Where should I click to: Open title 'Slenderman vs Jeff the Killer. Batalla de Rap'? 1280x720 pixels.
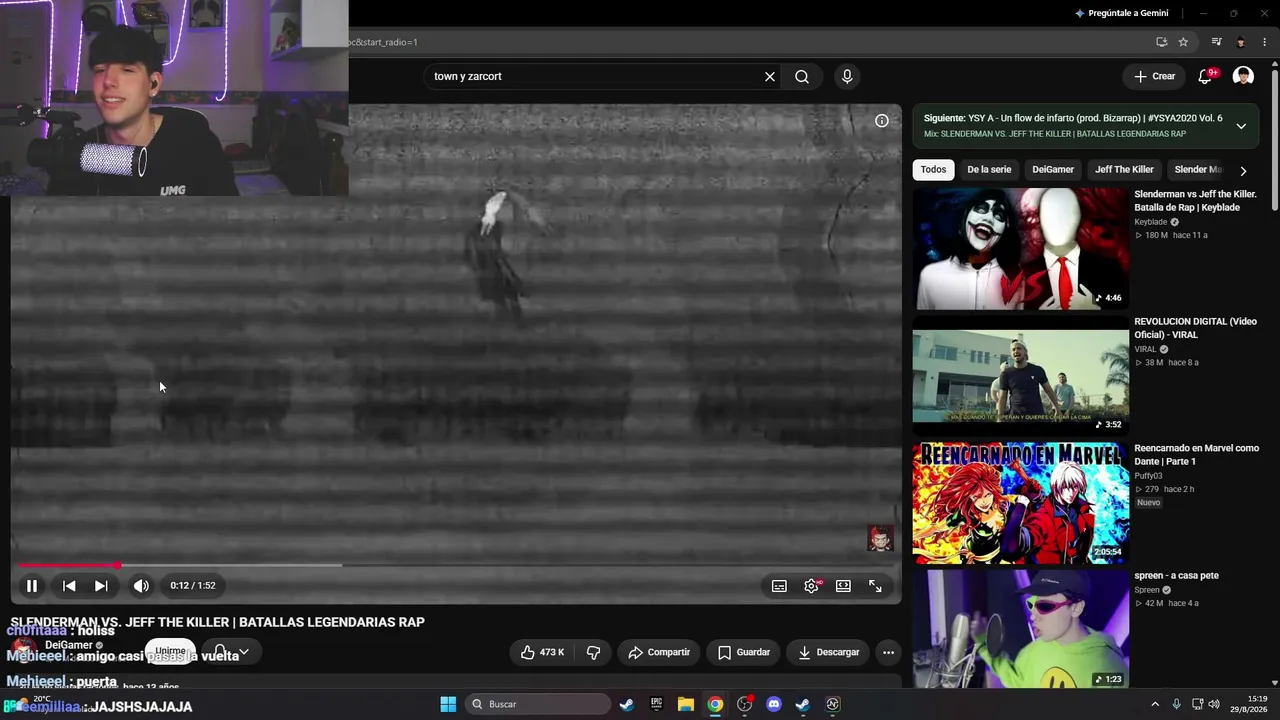pyautogui.click(x=1195, y=201)
